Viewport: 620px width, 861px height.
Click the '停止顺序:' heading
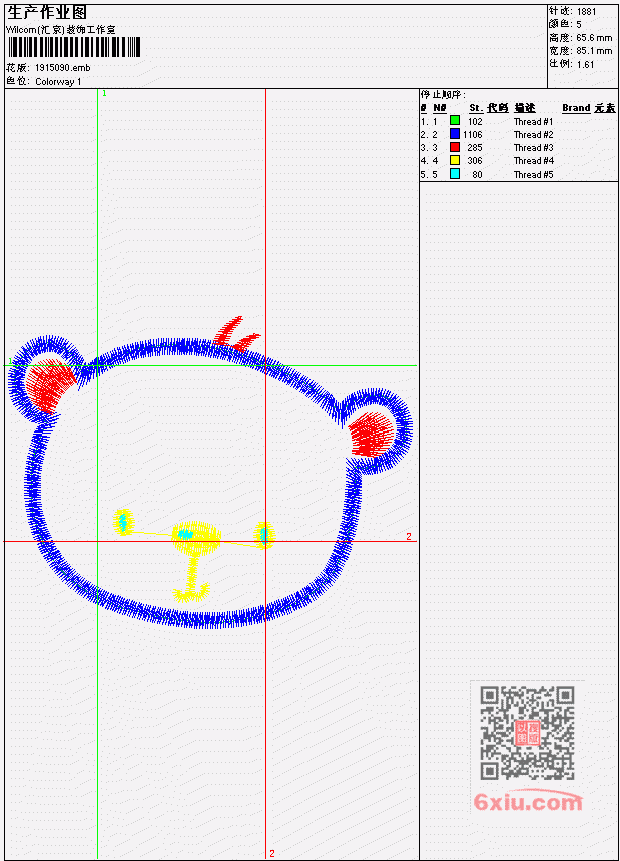tap(443, 95)
